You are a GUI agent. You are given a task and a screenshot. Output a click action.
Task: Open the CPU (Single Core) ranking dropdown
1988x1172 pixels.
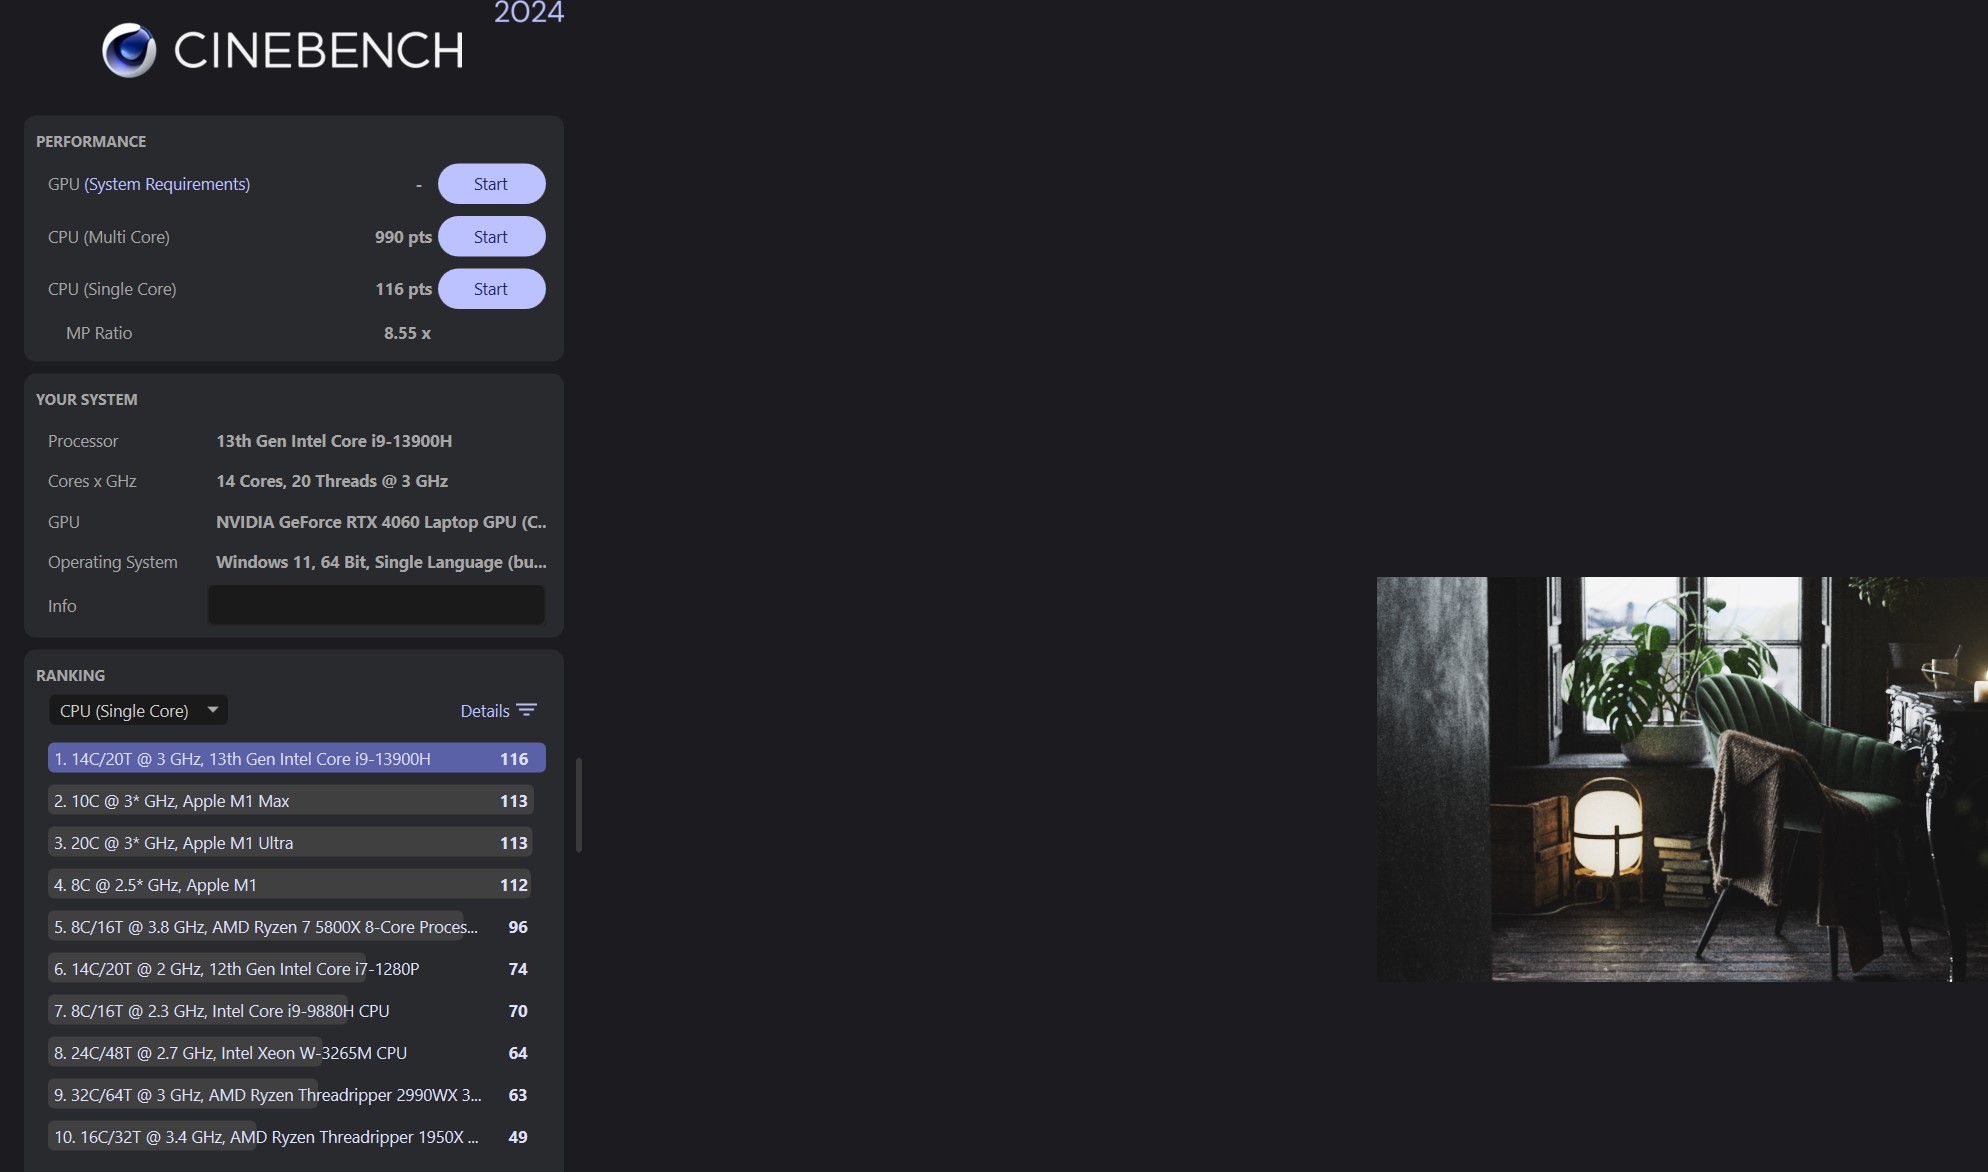[125, 710]
